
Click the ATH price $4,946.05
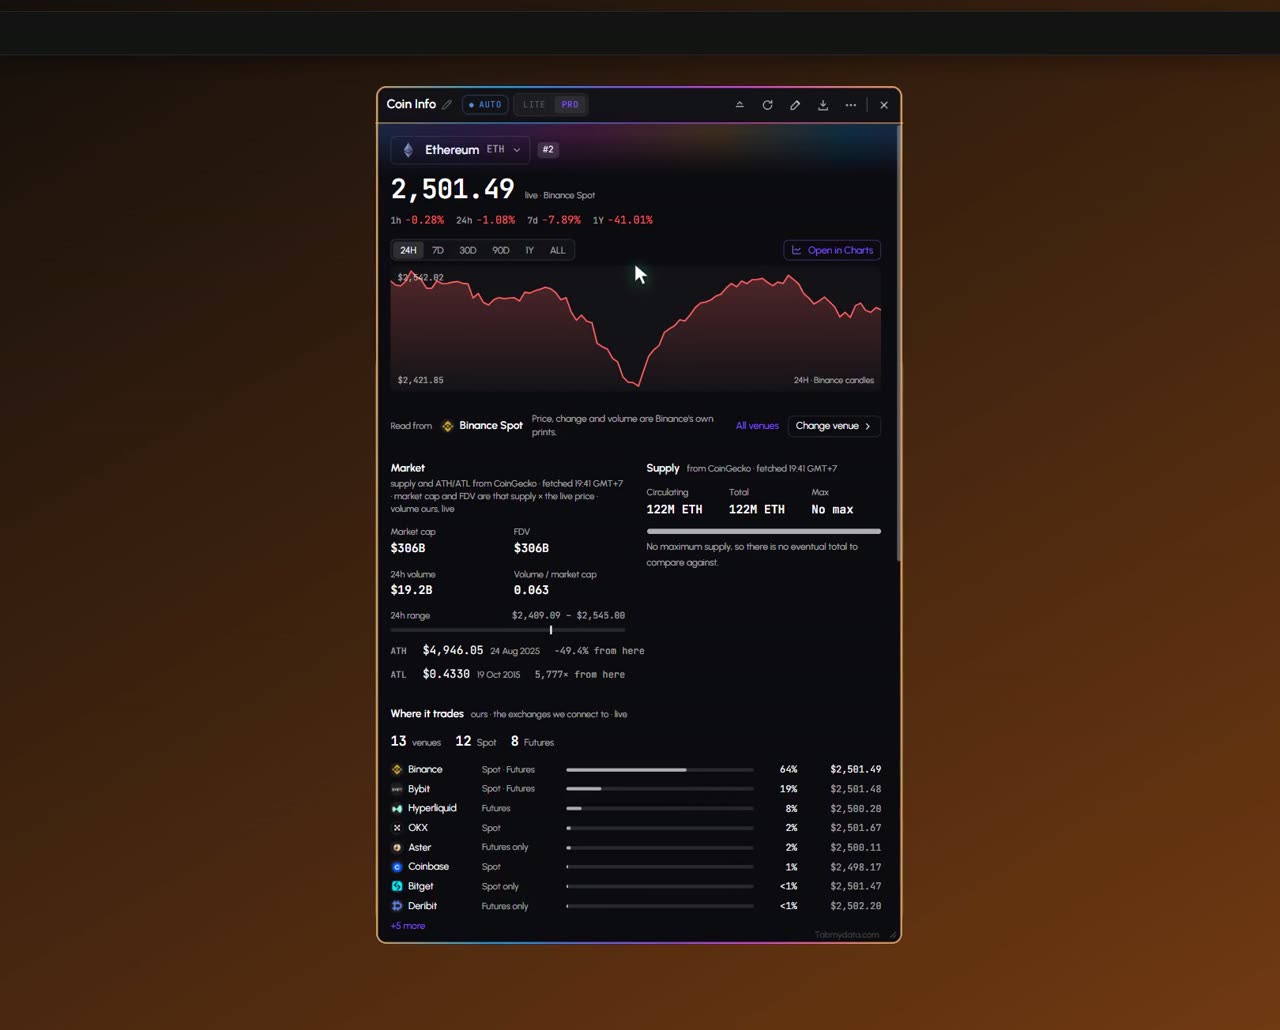[453, 651]
